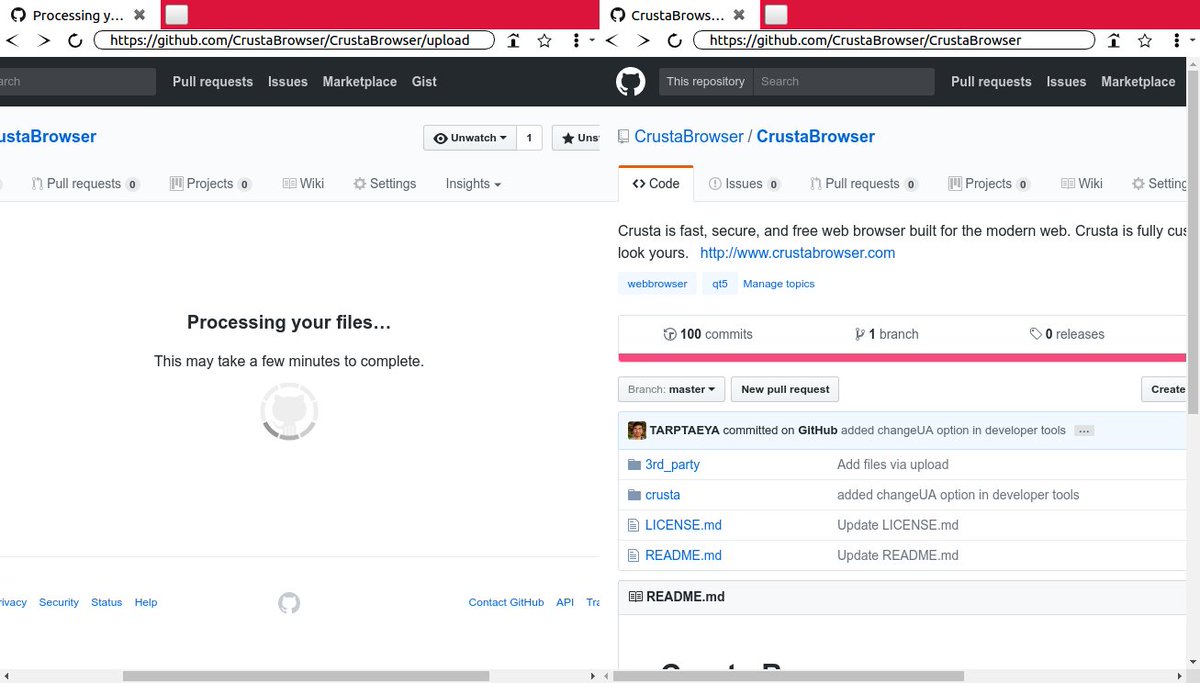Screen dimensions: 1200x683
Task: Open a new tab in the right pane
Action: (x=776, y=15)
